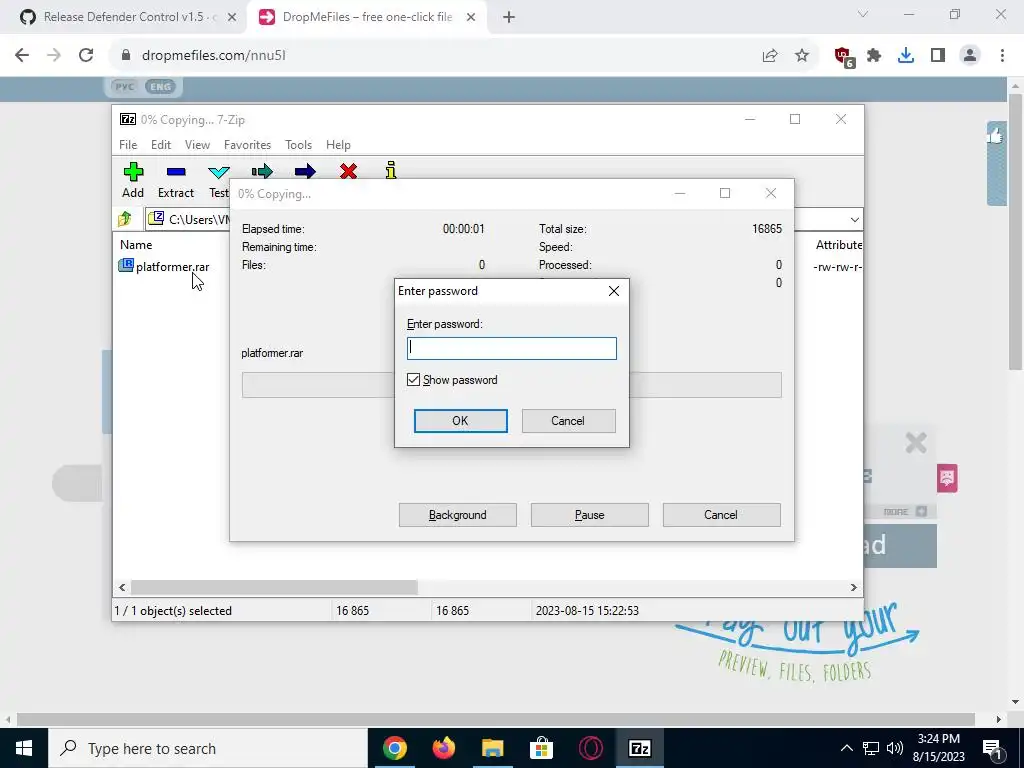
Task: Open the Favorites menu in 7-Zip
Action: click(247, 144)
